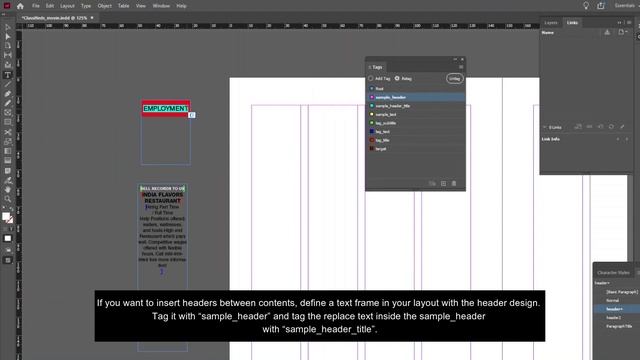Open the Links panel flyout menu
This screenshot has width=640, height=360.
[629, 22]
